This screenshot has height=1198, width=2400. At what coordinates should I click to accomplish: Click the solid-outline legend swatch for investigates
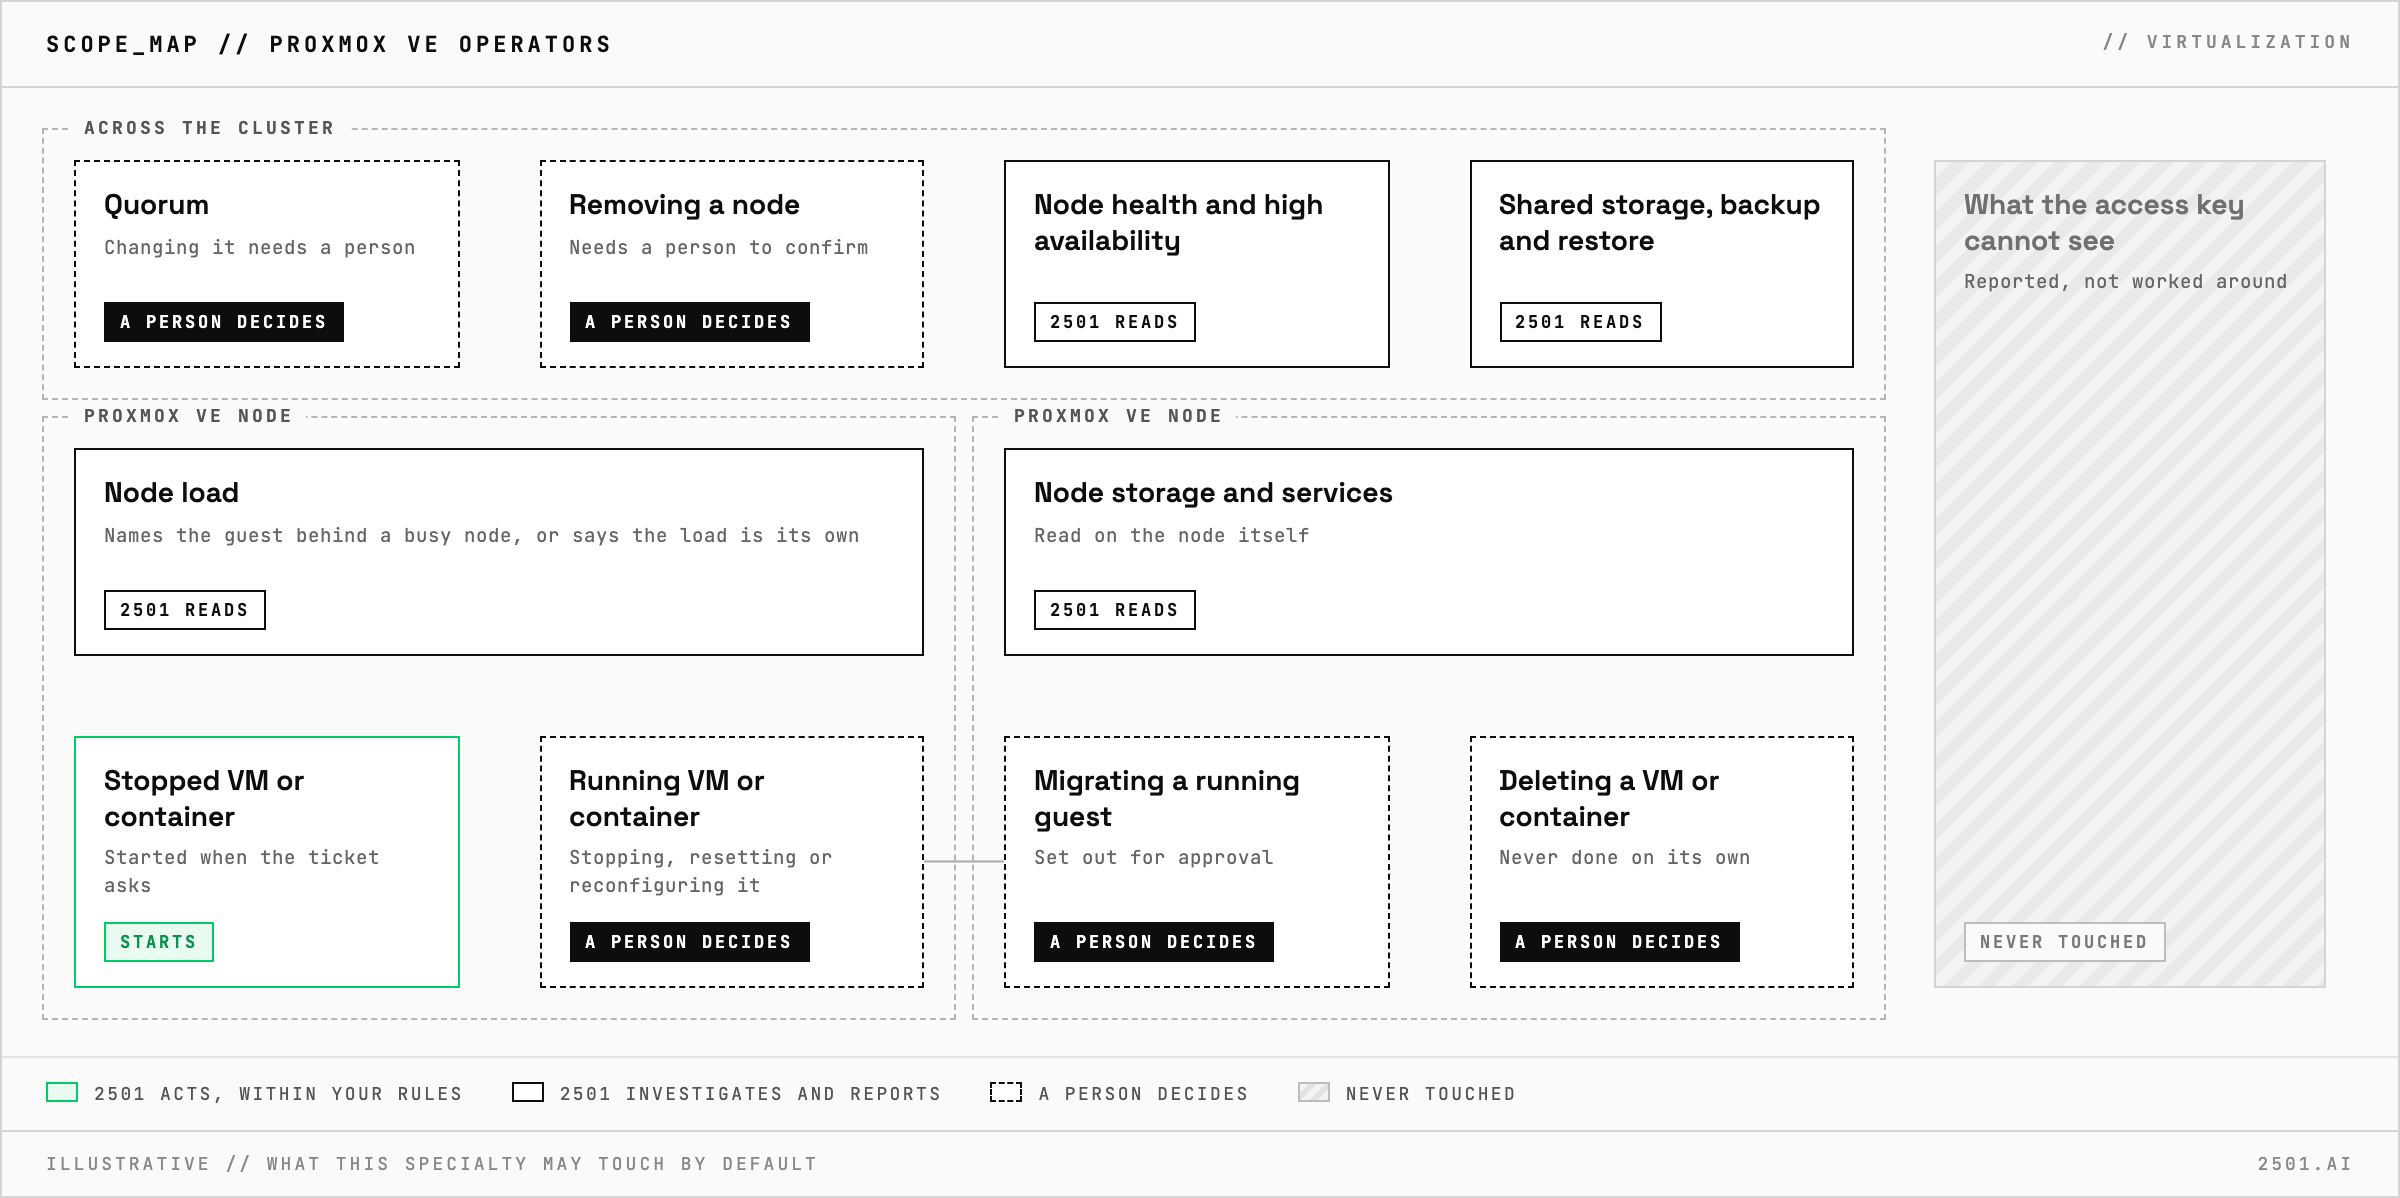(x=528, y=1092)
